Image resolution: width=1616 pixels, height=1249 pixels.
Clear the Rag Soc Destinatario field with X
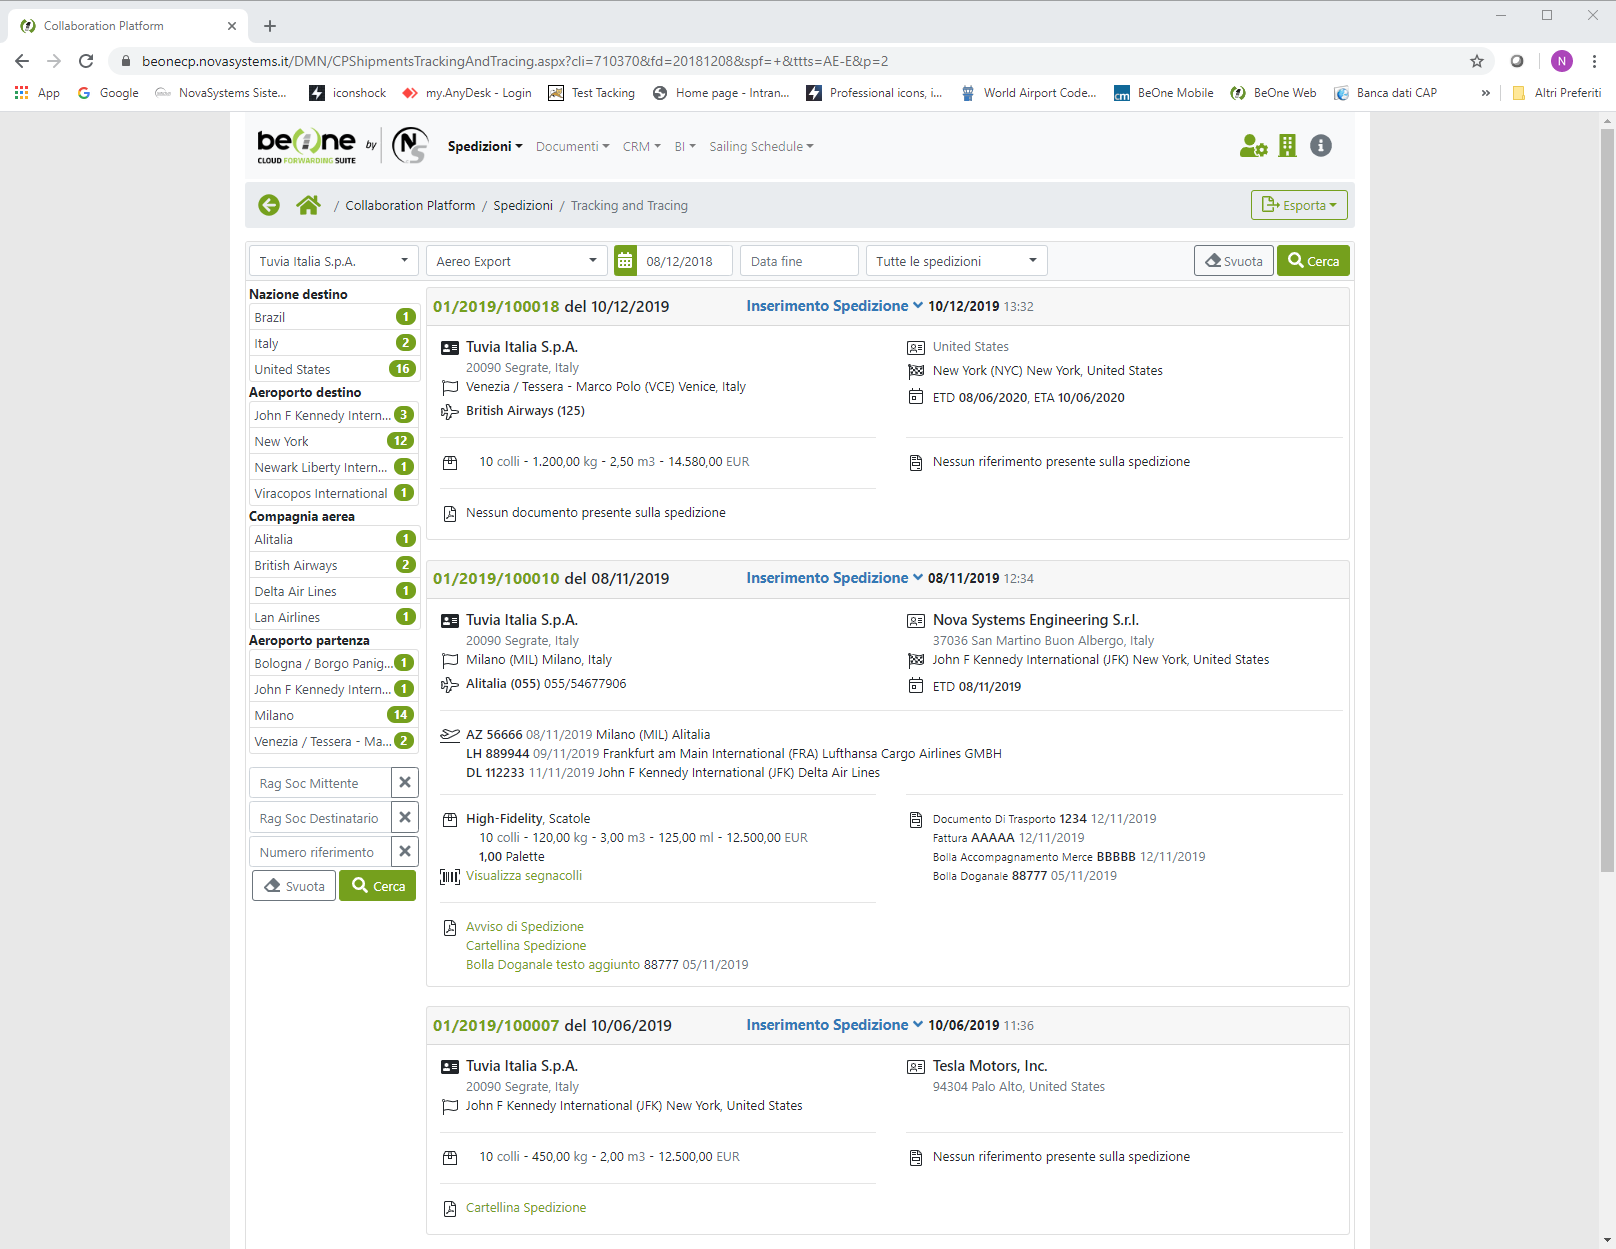(x=405, y=817)
